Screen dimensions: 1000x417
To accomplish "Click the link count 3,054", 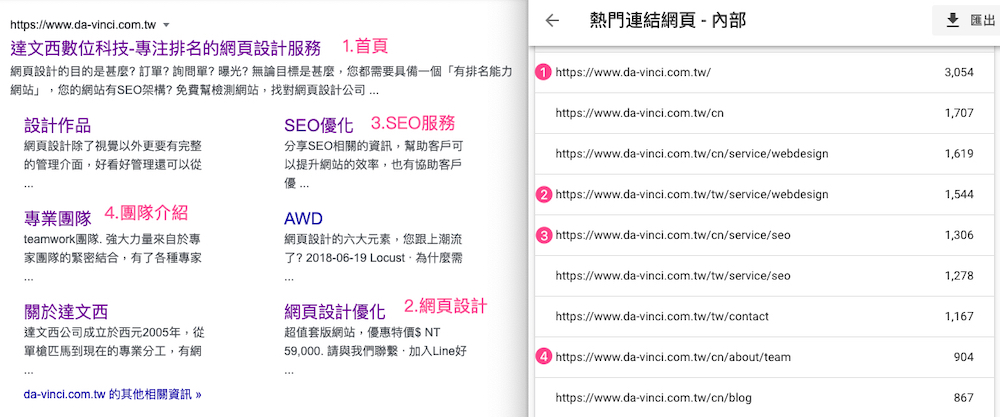I will coord(959,73).
